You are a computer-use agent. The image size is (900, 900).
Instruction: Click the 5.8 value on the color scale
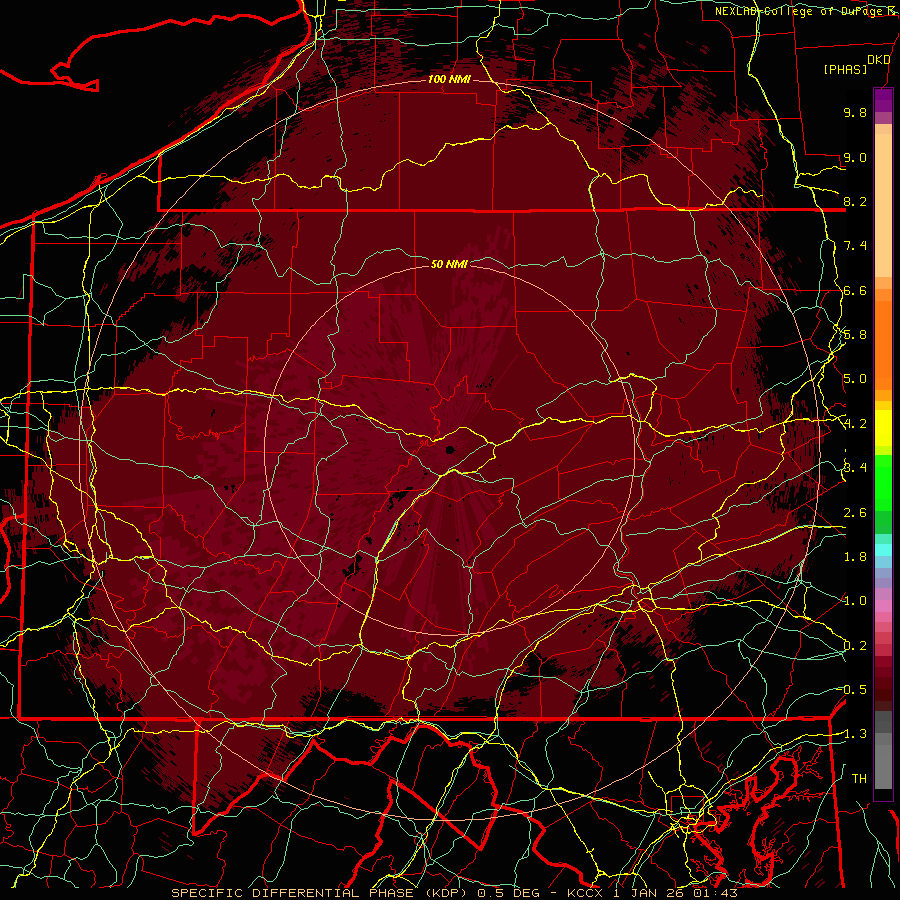855,335
